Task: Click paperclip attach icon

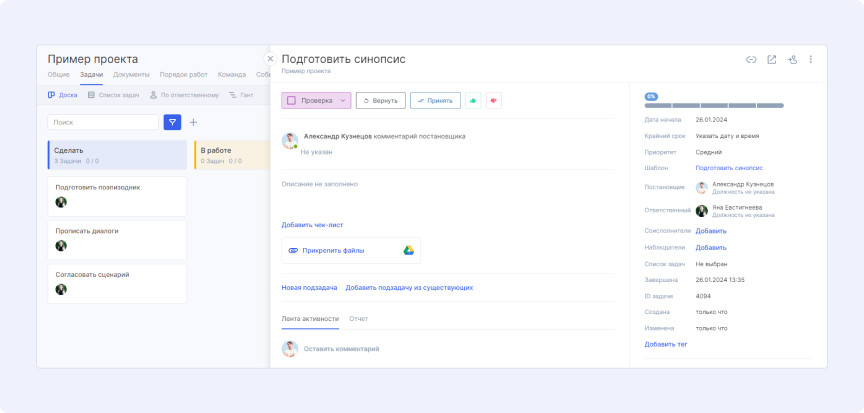Action: click(x=293, y=251)
